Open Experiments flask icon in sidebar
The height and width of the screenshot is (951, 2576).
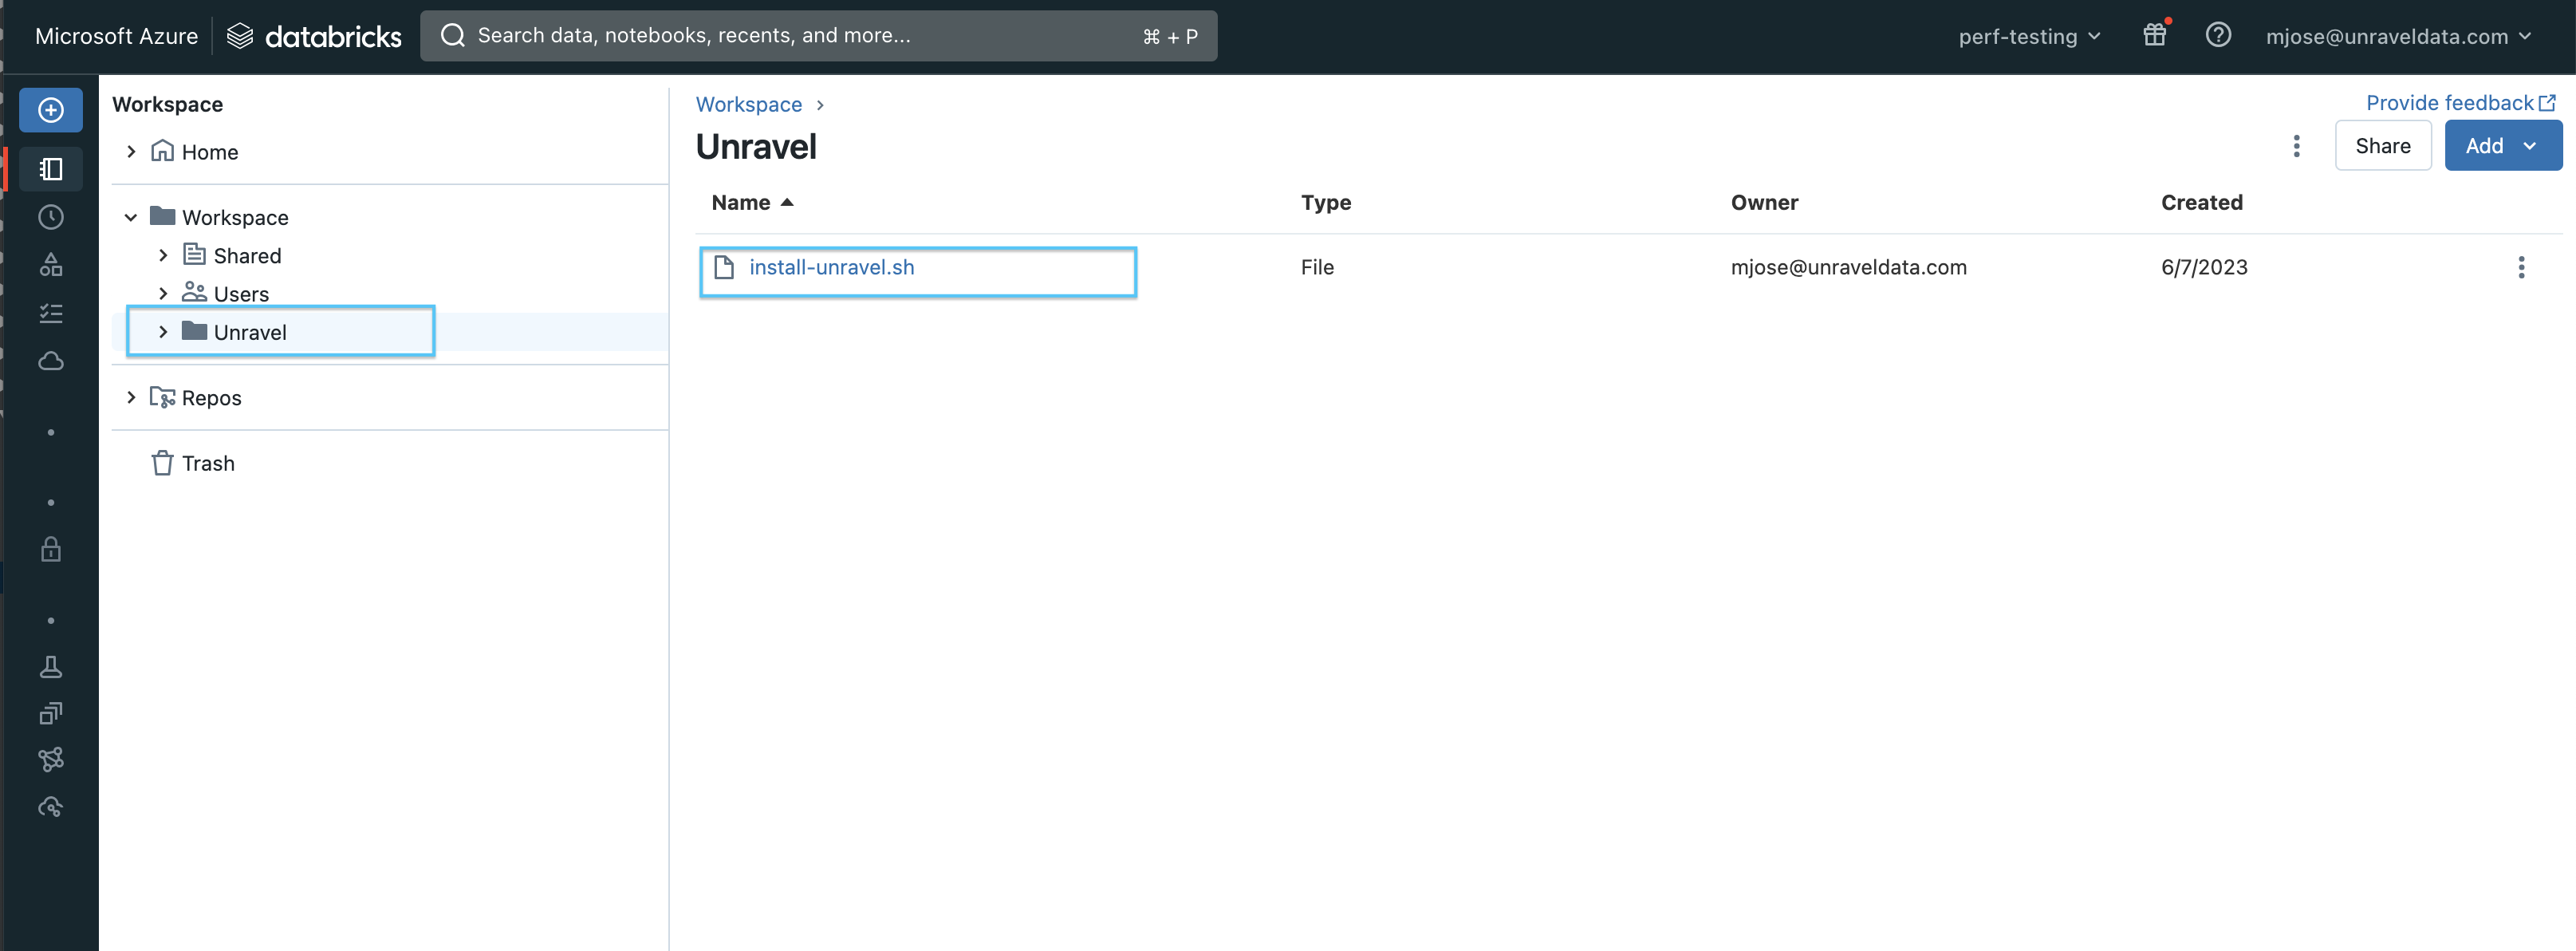click(51, 667)
